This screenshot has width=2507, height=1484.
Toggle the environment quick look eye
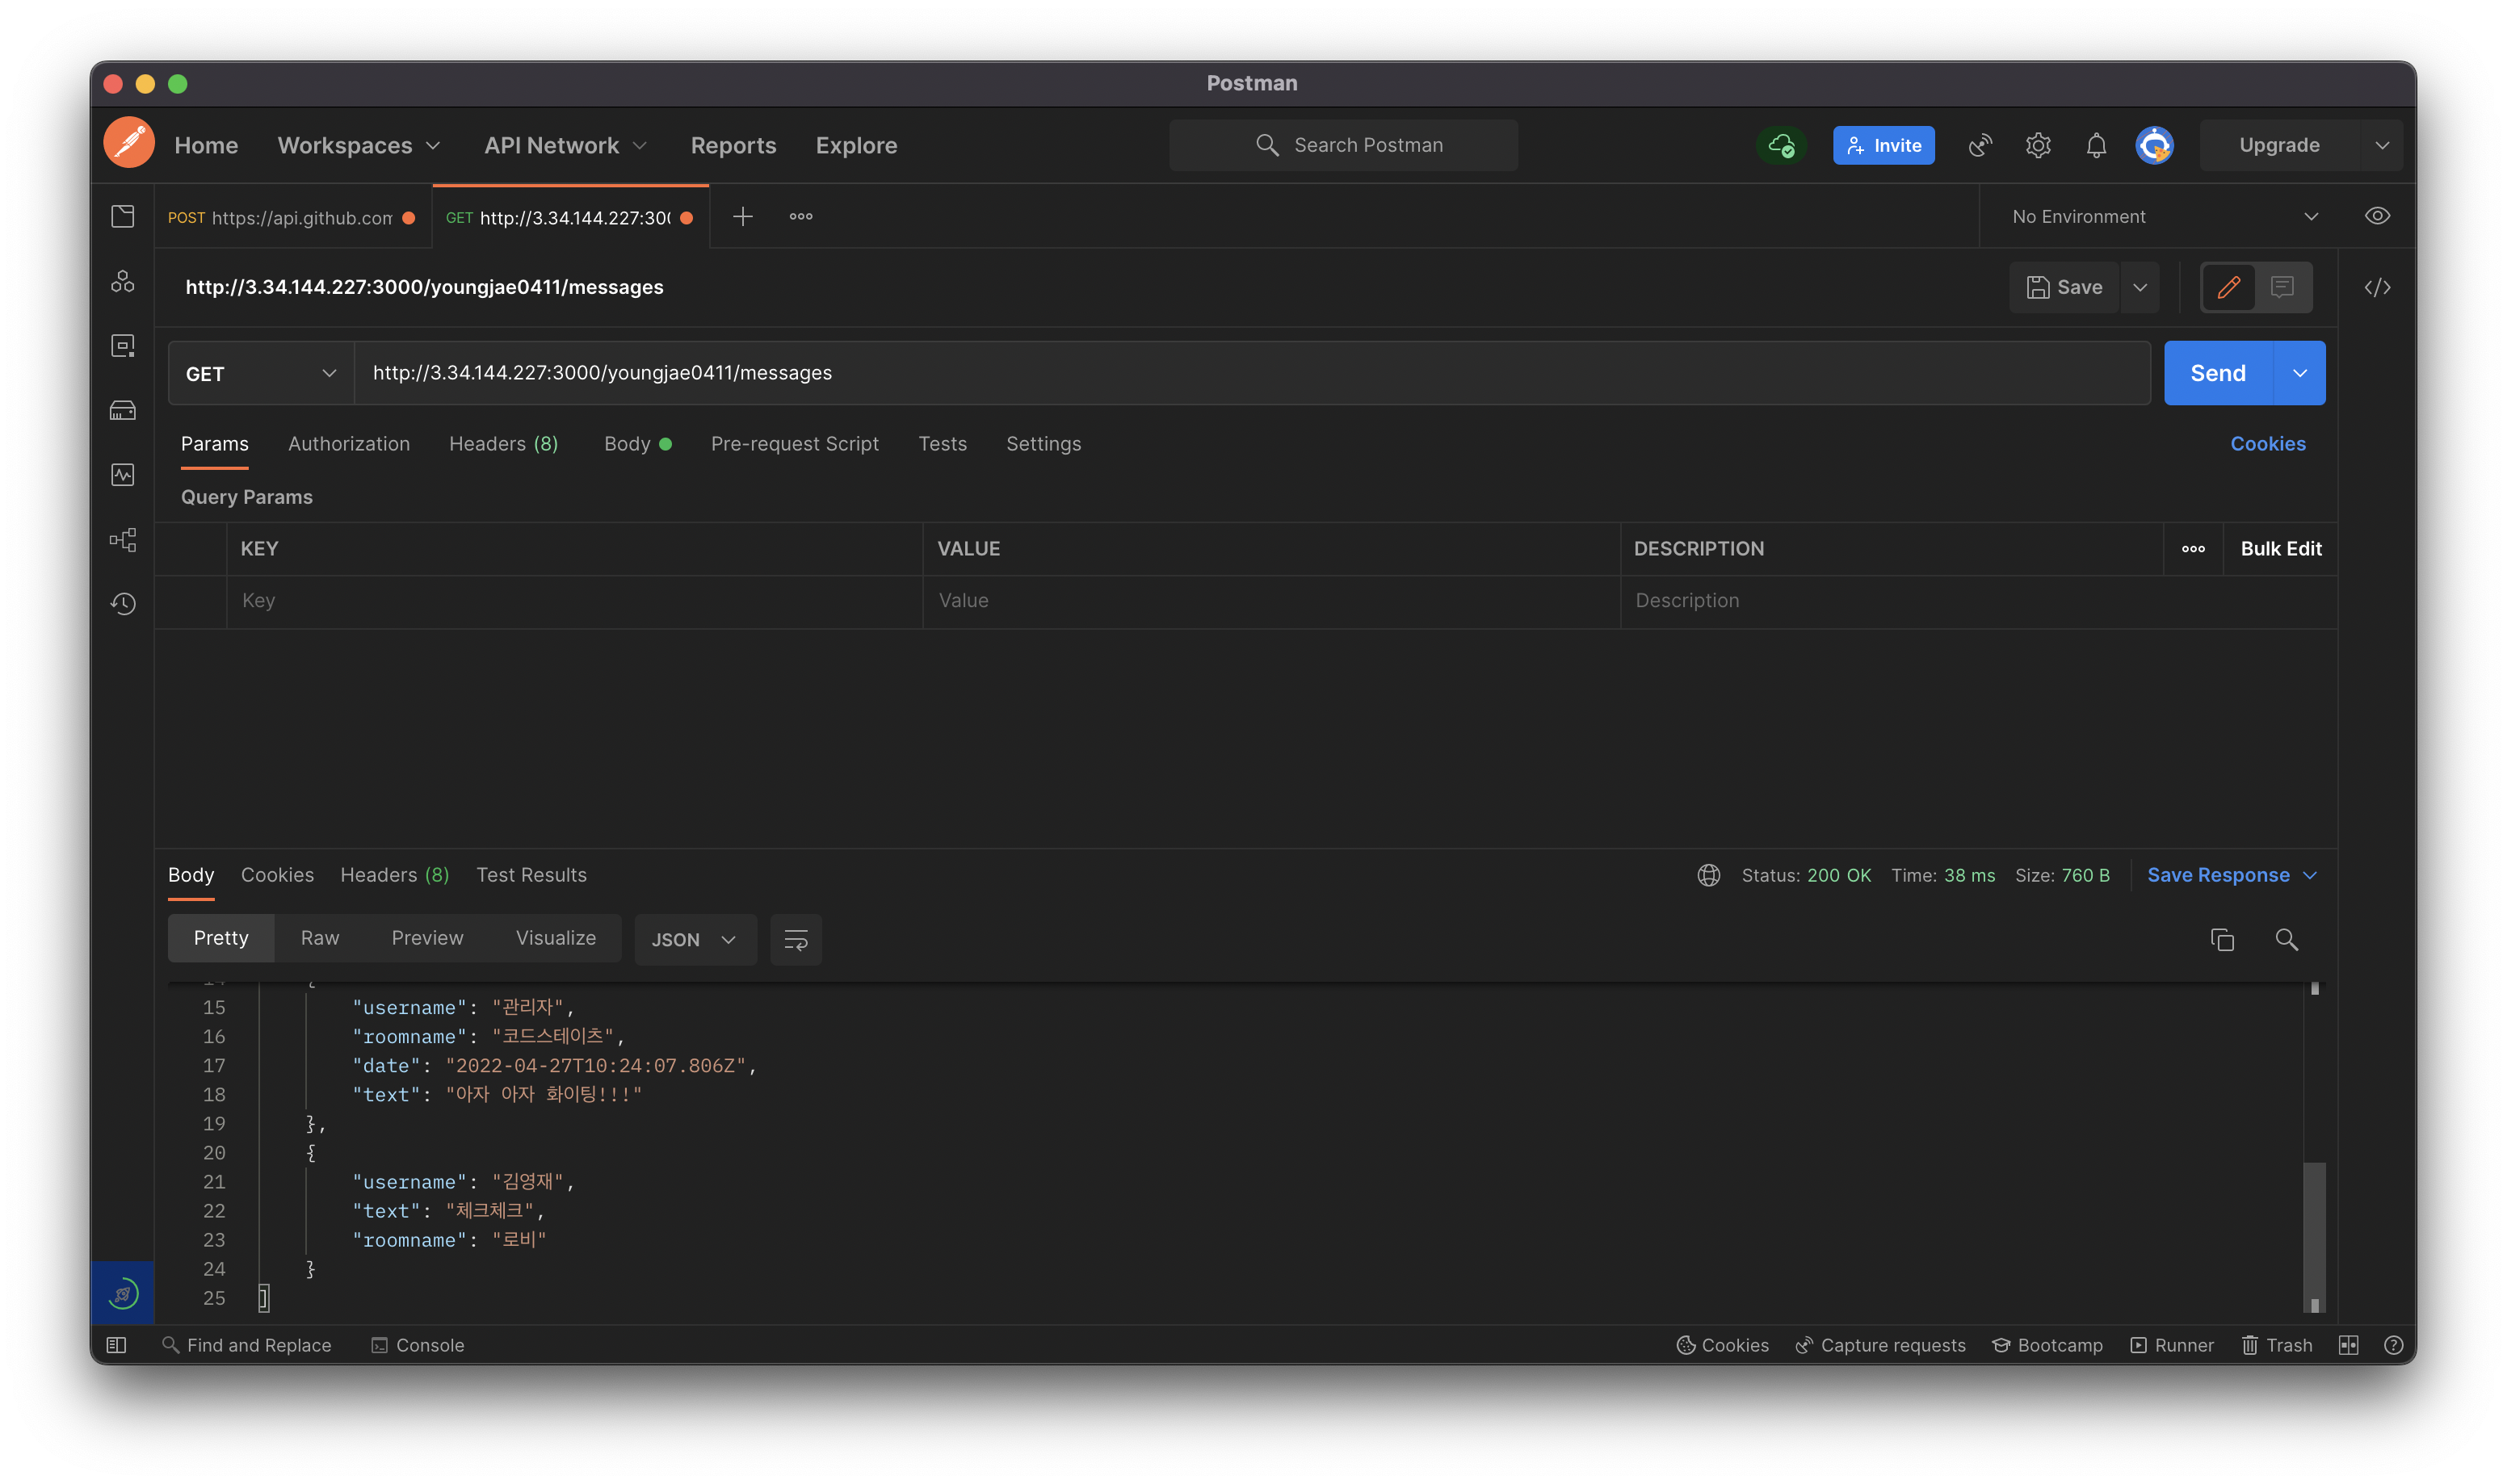(x=2377, y=217)
